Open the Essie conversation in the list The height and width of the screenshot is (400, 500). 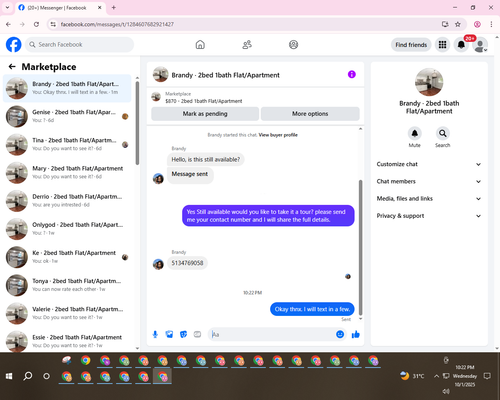point(67,341)
